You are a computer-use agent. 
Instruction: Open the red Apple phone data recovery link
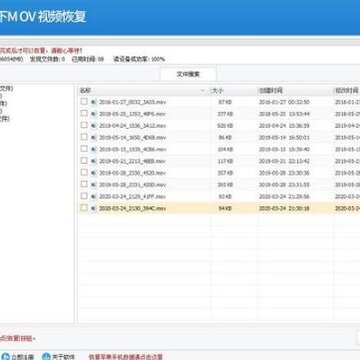[x=126, y=357]
